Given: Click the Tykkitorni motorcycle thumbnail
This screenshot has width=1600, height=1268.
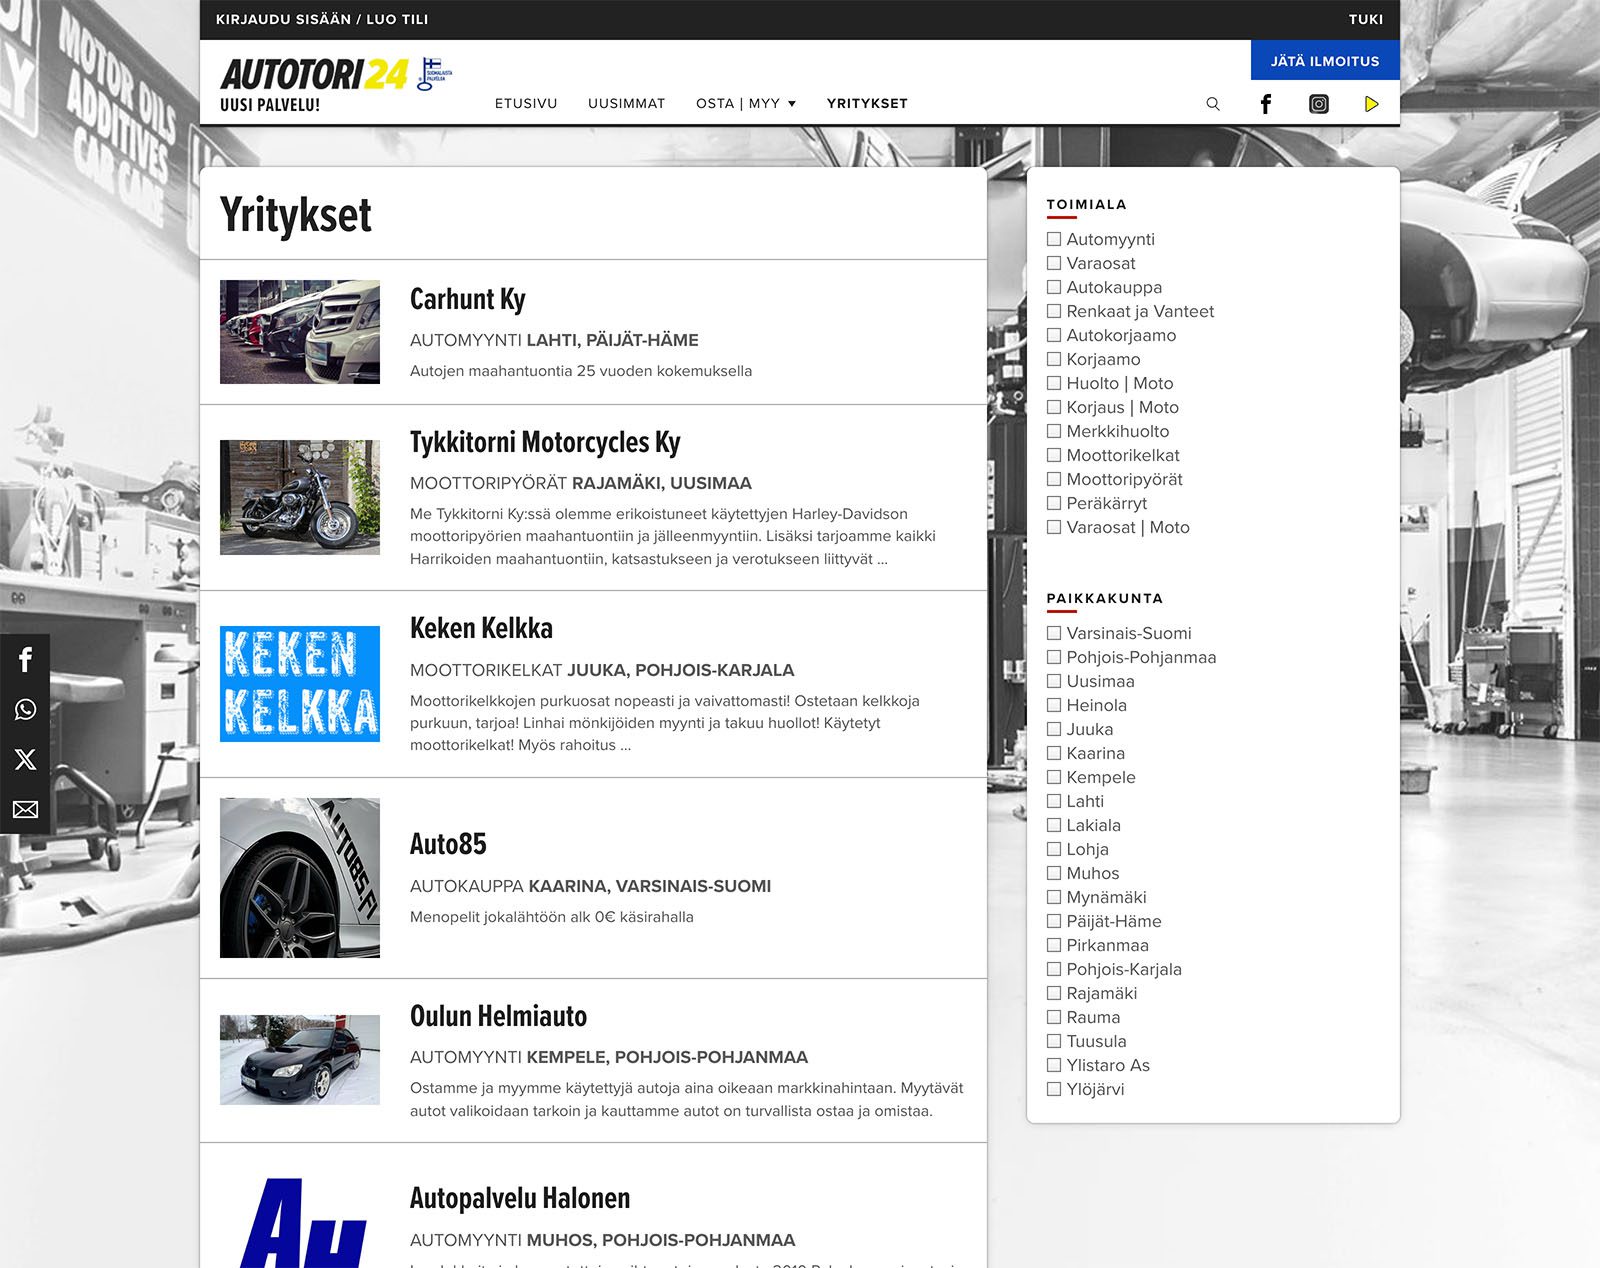Looking at the screenshot, I should (x=300, y=497).
